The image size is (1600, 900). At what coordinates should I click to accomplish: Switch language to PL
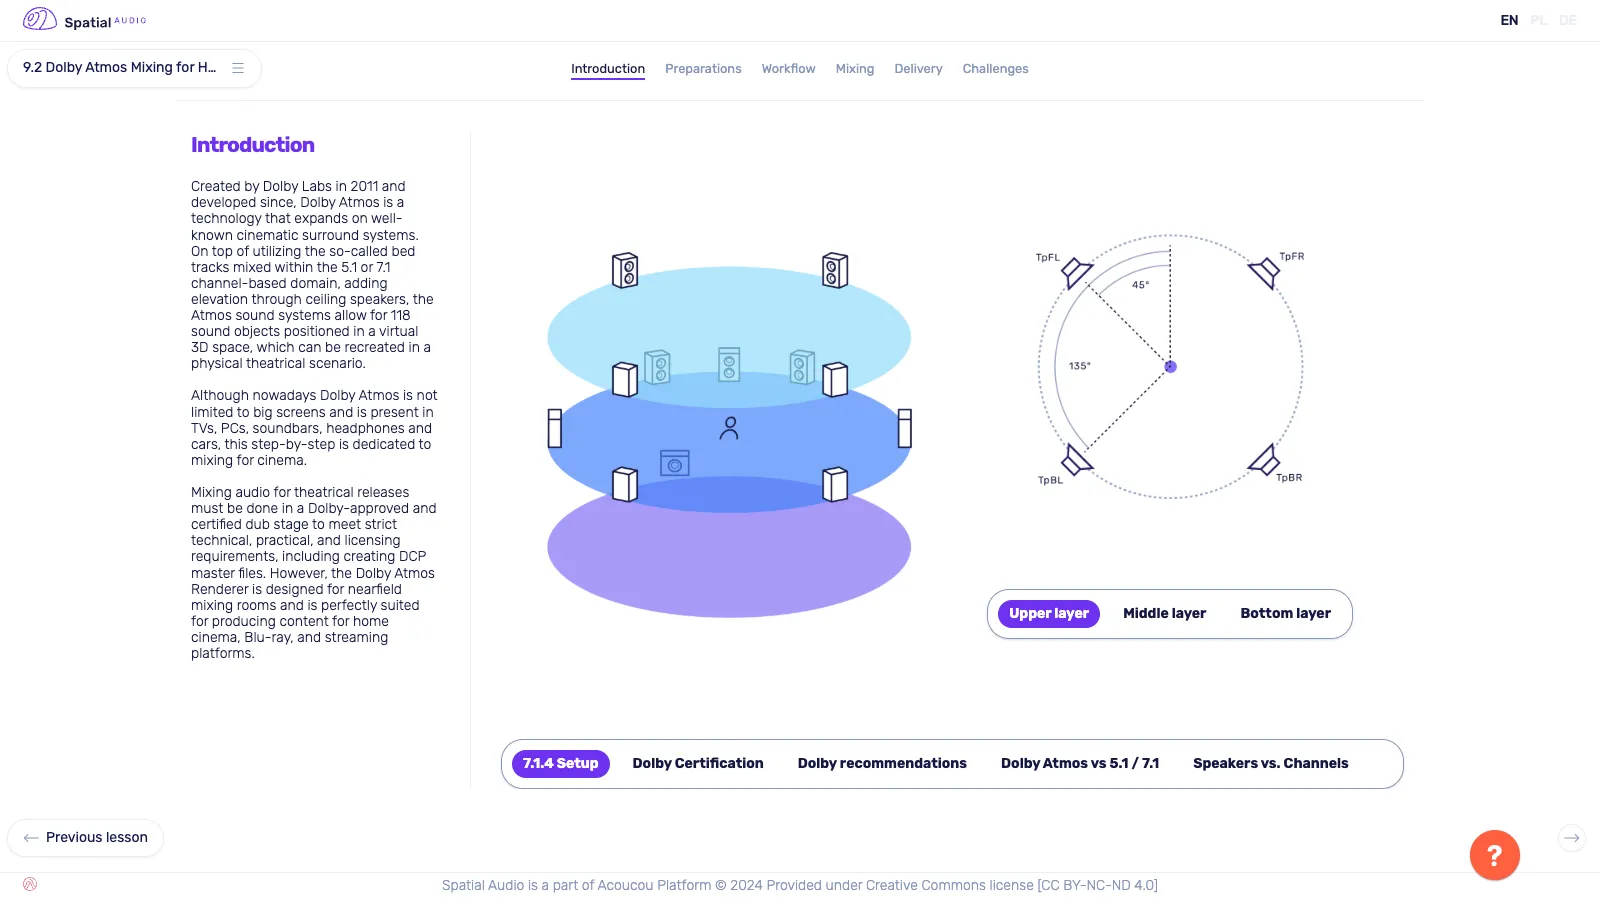(1538, 20)
